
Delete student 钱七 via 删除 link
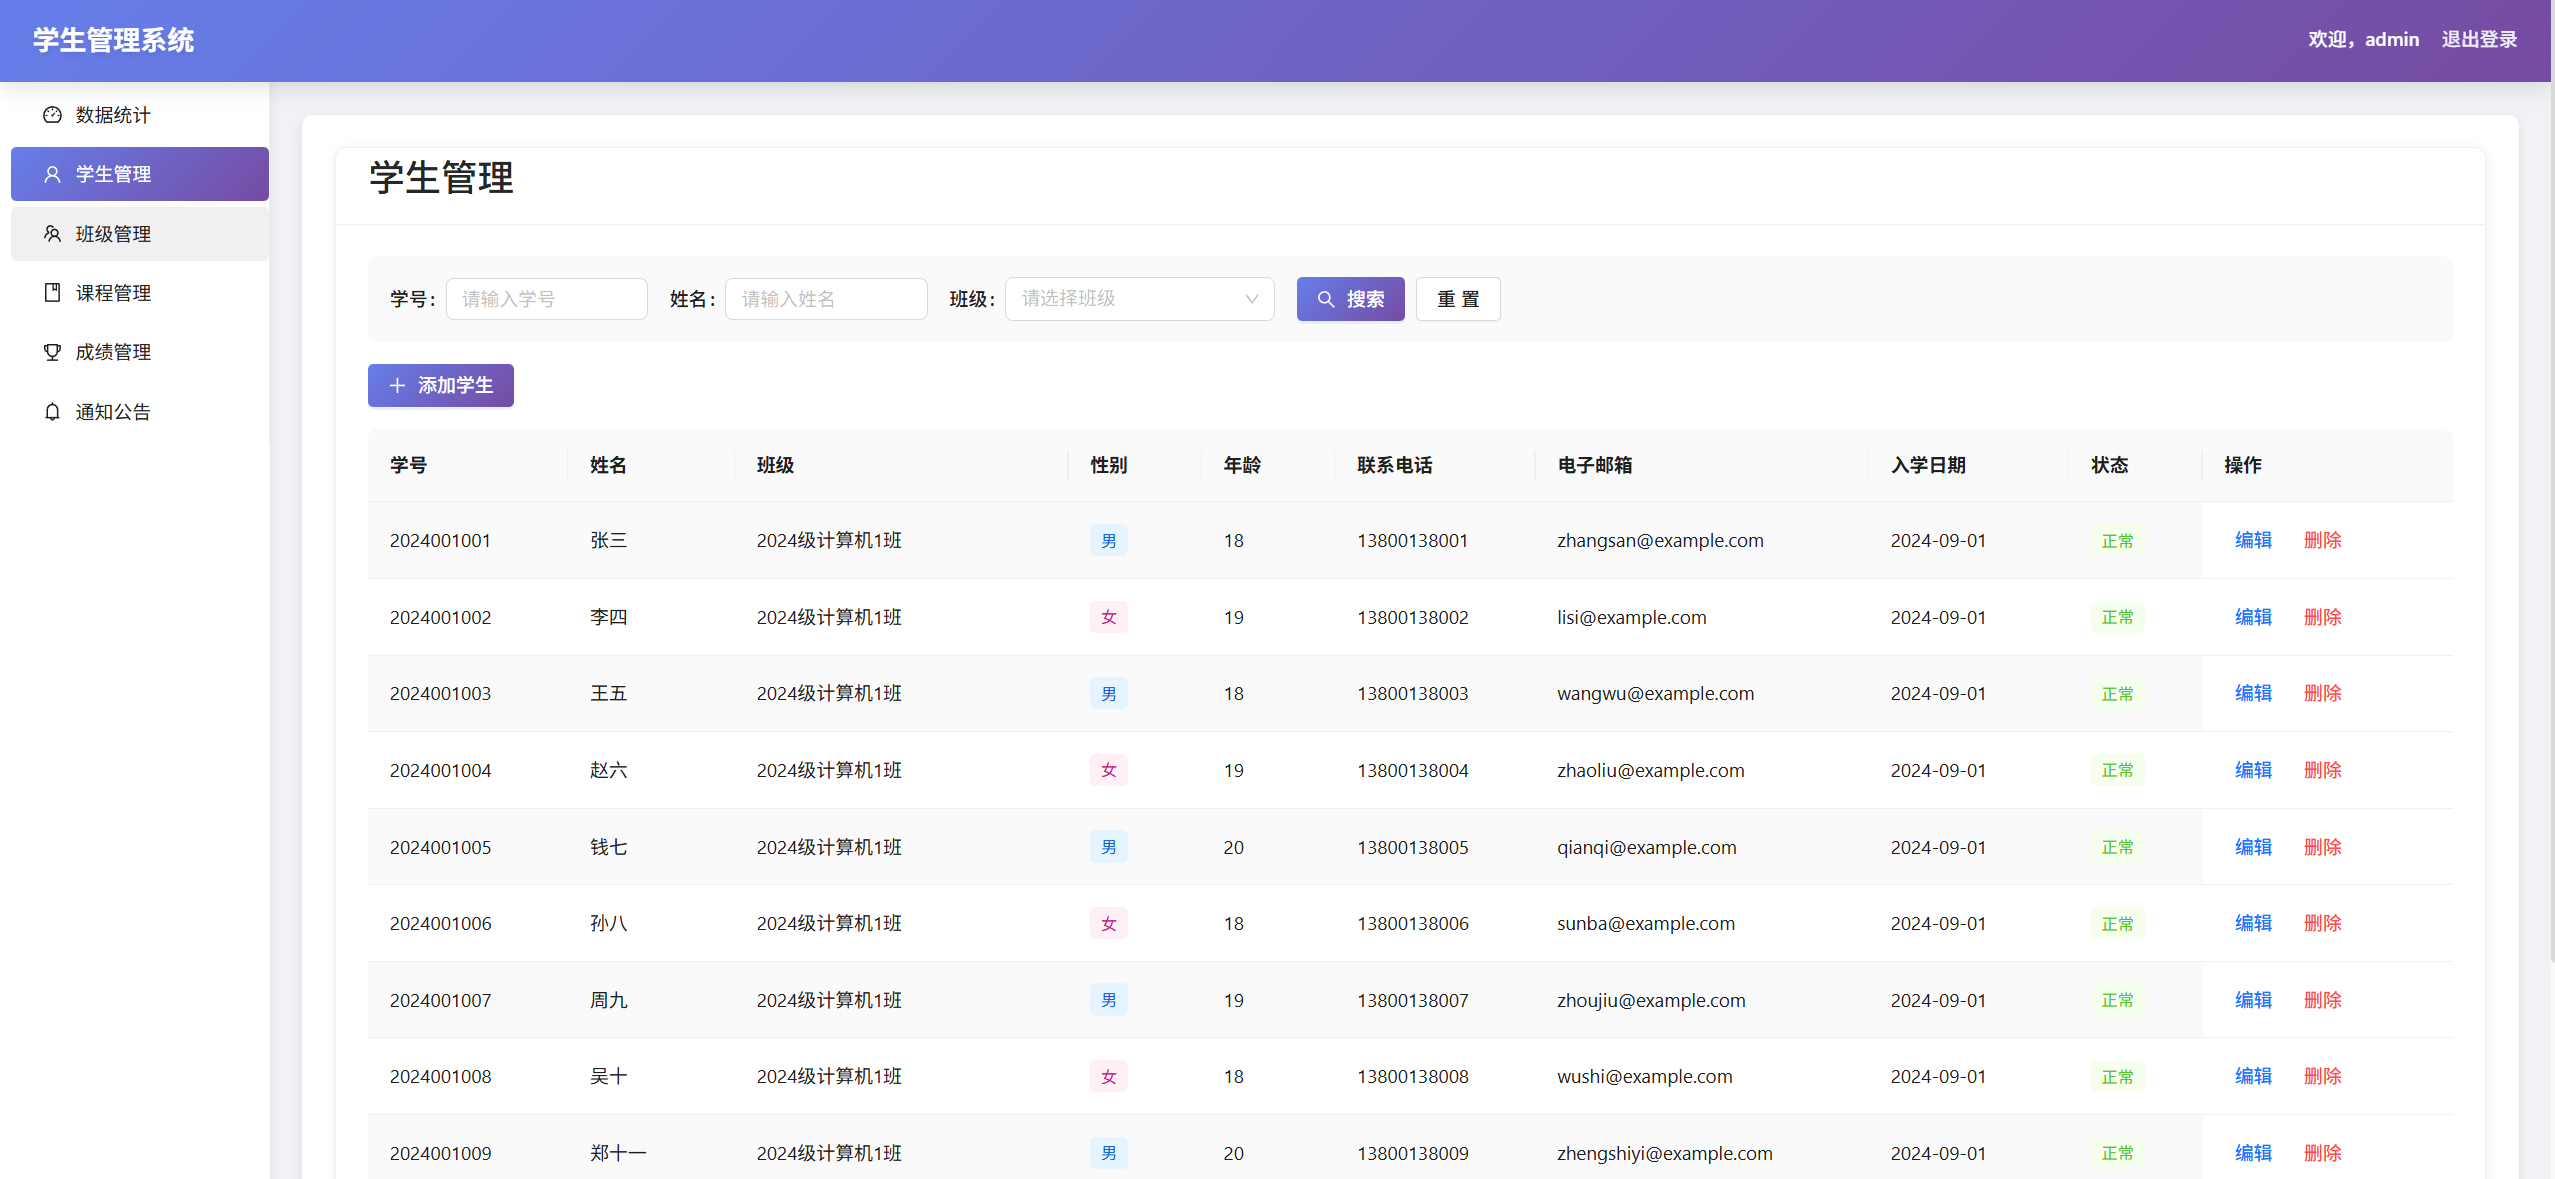[2322, 847]
